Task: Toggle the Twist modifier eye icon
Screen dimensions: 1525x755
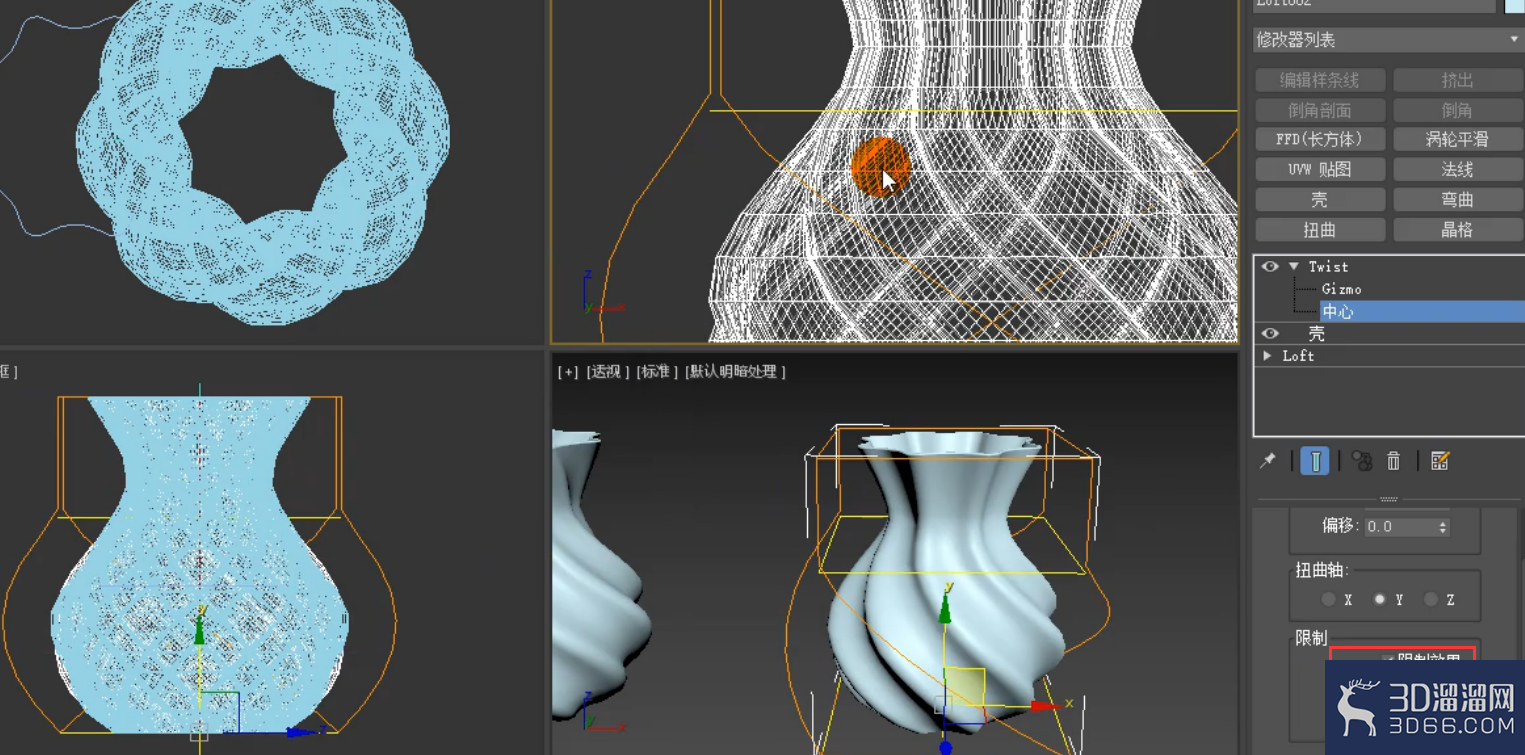Action: tap(1270, 267)
